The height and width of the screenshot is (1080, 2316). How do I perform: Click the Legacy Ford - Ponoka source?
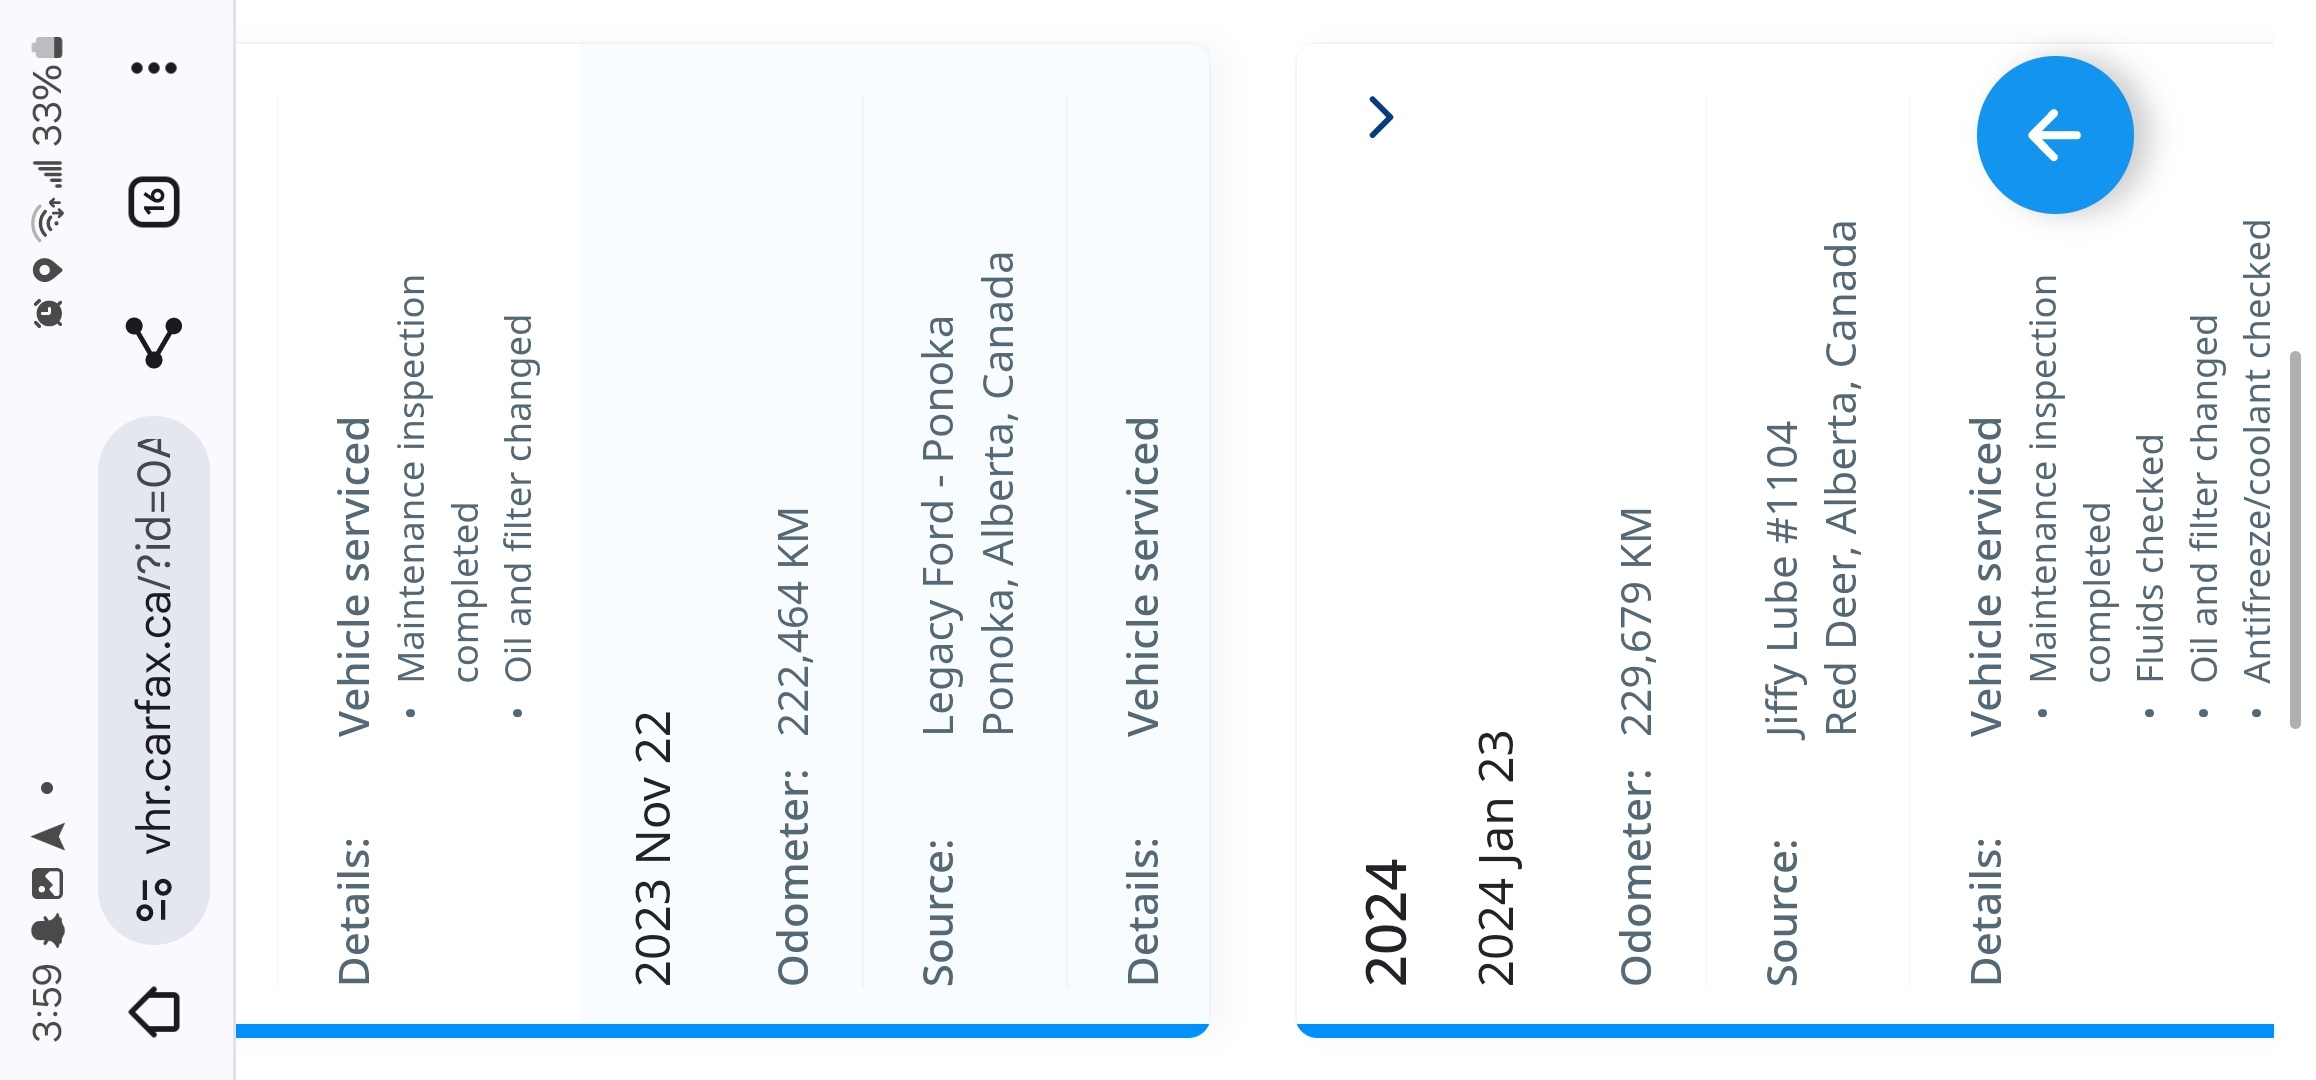[938, 526]
